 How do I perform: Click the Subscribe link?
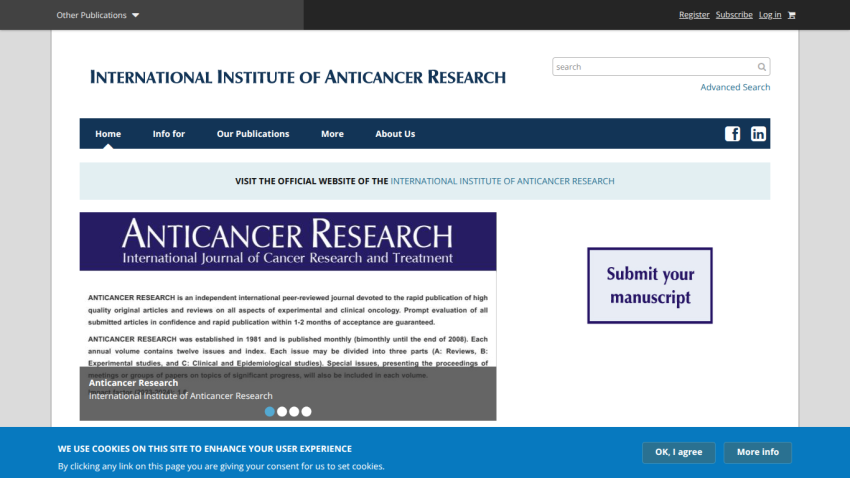point(734,15)
